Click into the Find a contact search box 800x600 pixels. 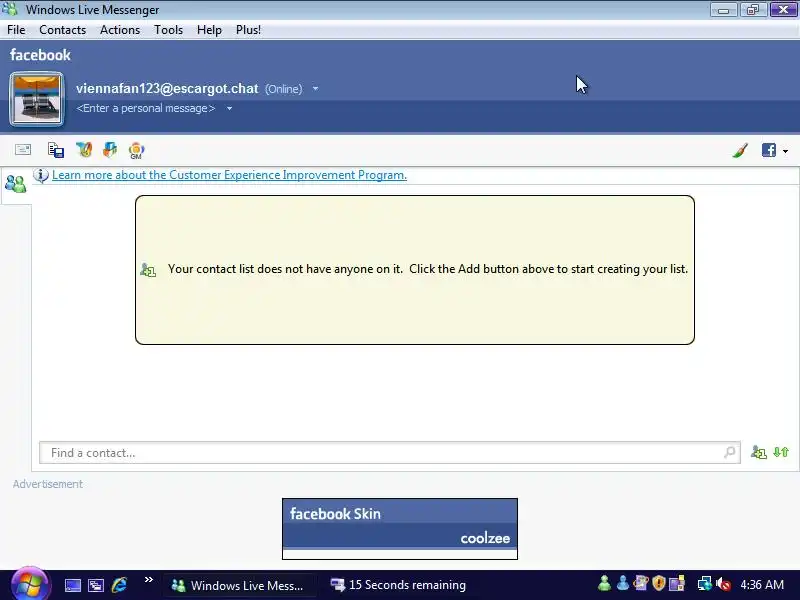point(390,453)
